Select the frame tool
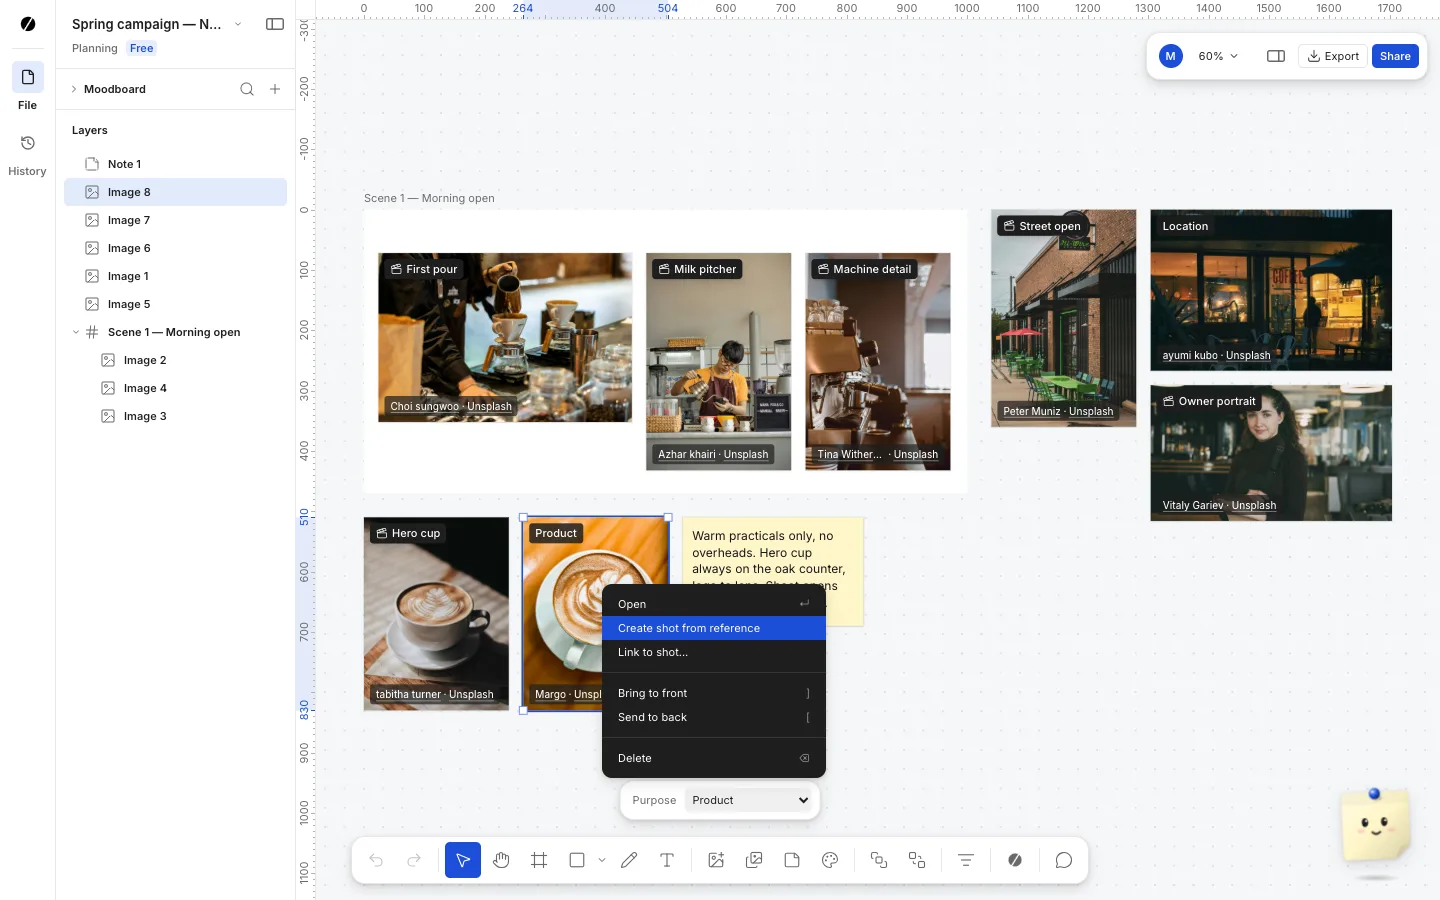Image resolution: width=1440 pixels, height=900 pixels. 539,860
